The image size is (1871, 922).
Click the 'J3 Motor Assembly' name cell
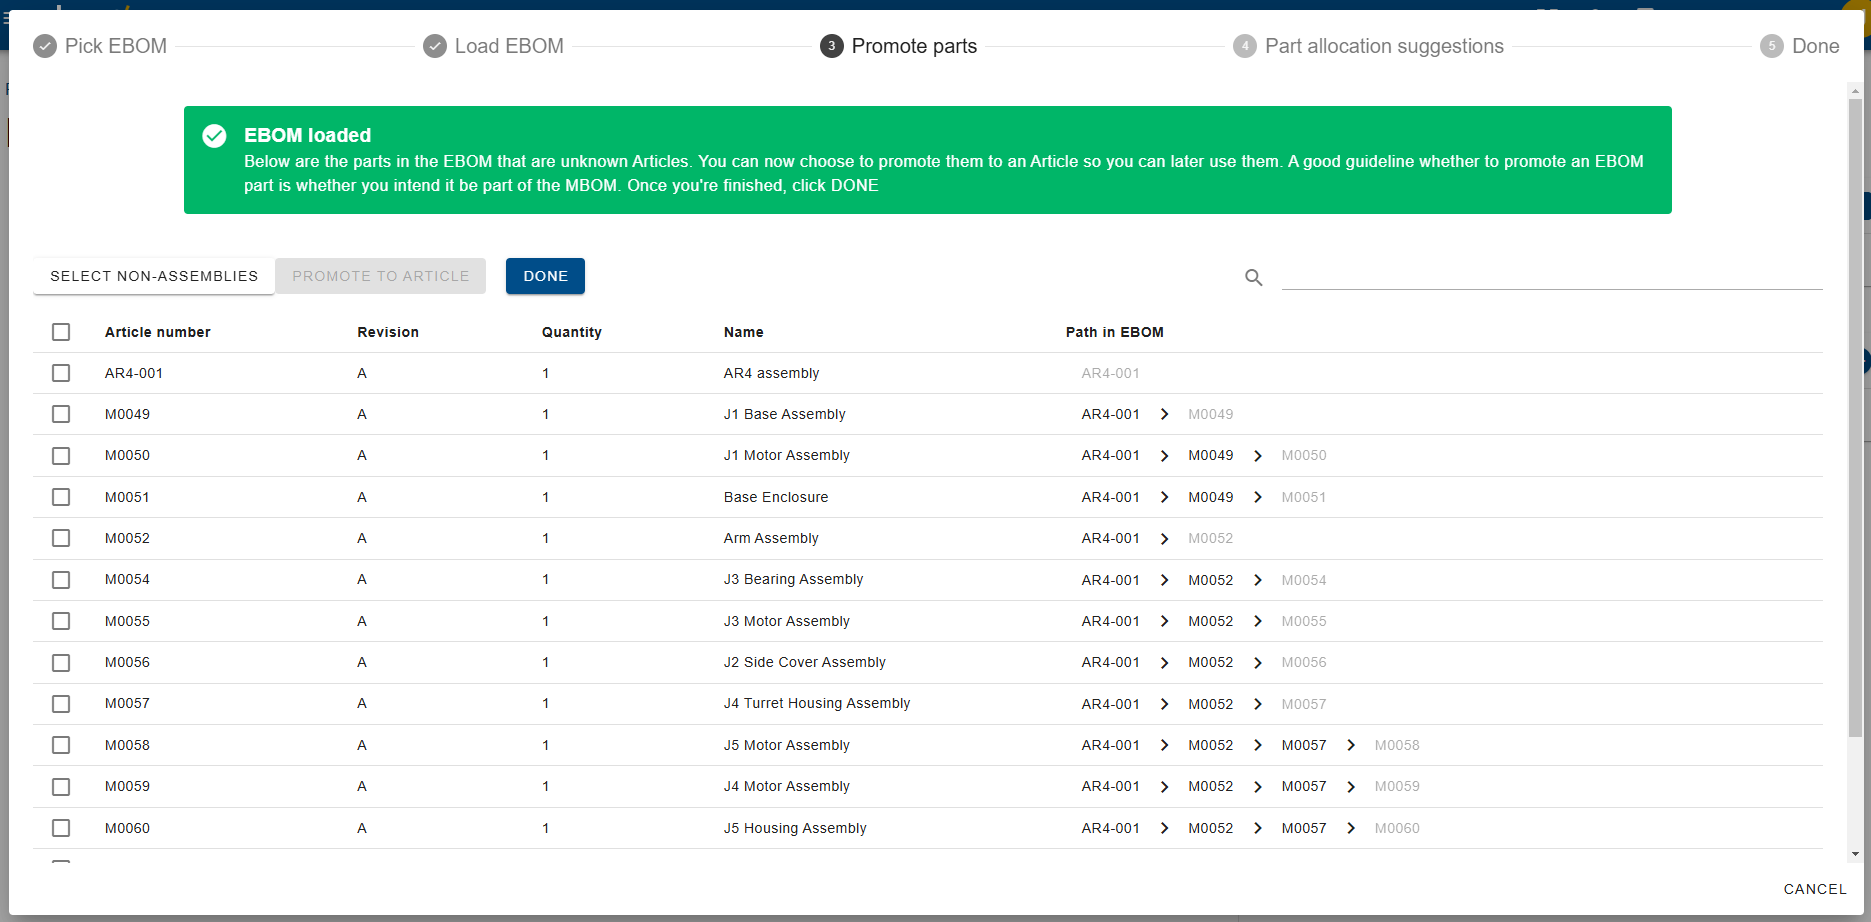pyautogui.click(x=787, y=621)
